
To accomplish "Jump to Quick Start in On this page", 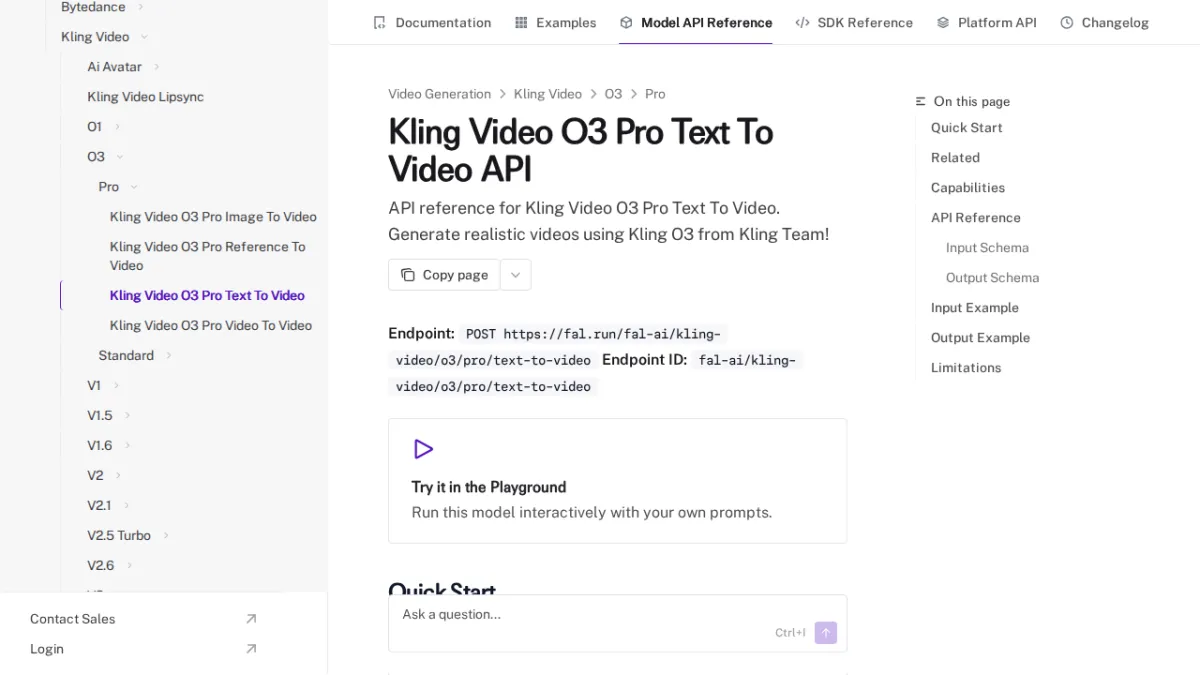I will click(967, 128).
